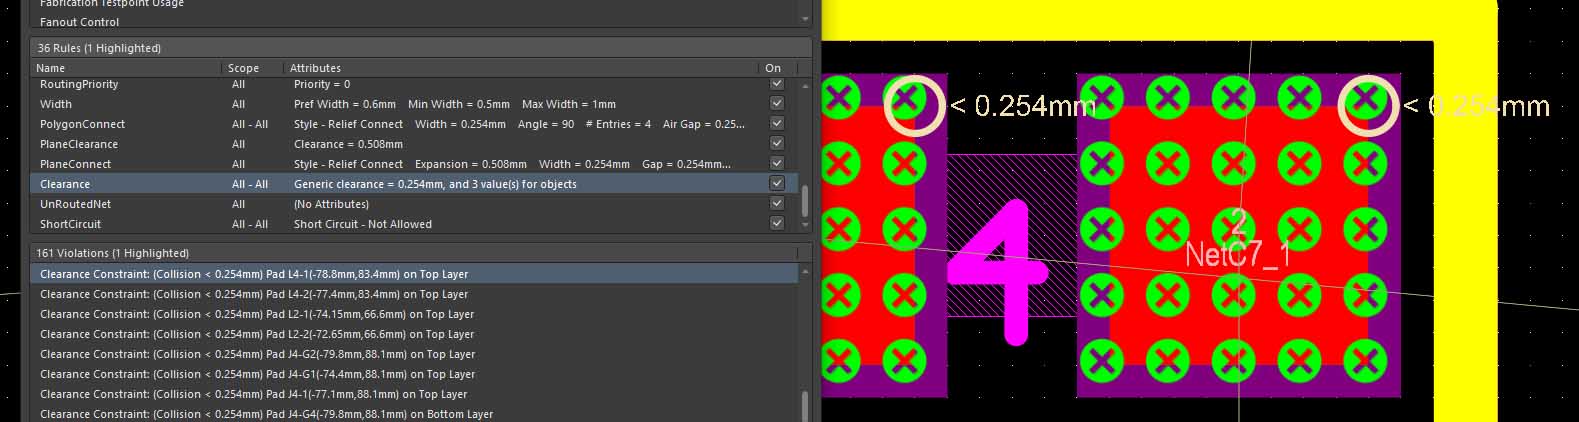The height and width of the screenshot is (422, 1579).
Task: Disable the Clearance rule checkbox
Action: [x=777, y=184]
